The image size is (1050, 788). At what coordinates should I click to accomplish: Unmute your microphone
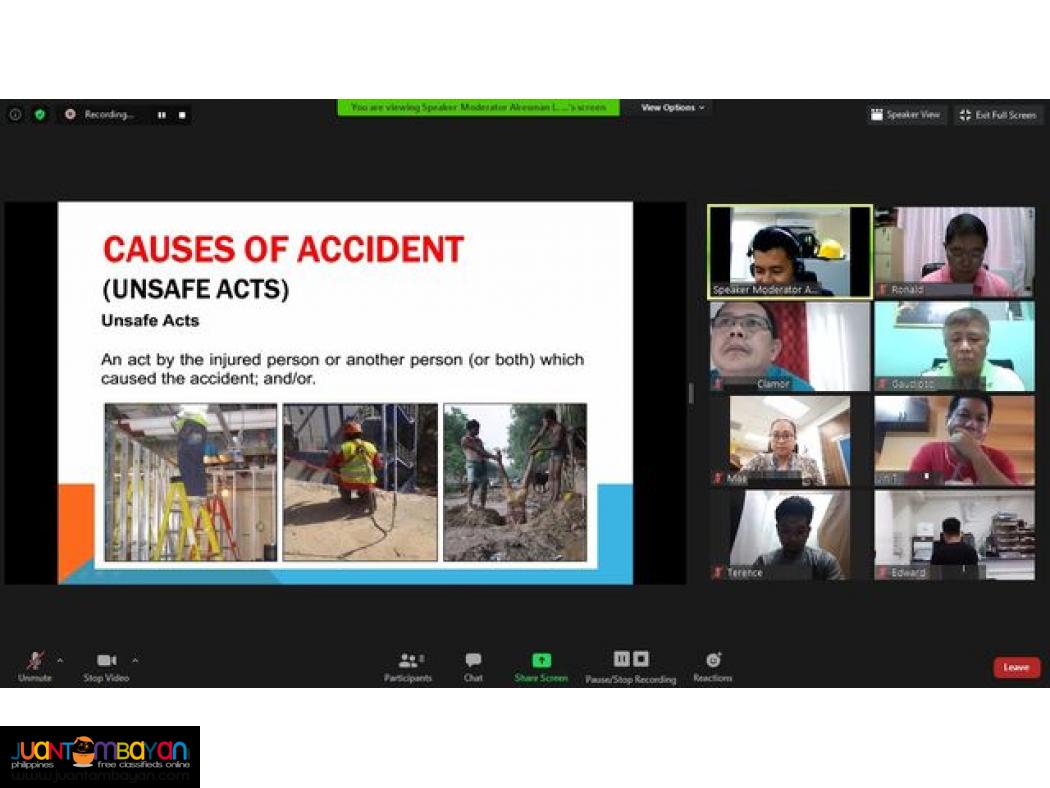pos(35,660)
